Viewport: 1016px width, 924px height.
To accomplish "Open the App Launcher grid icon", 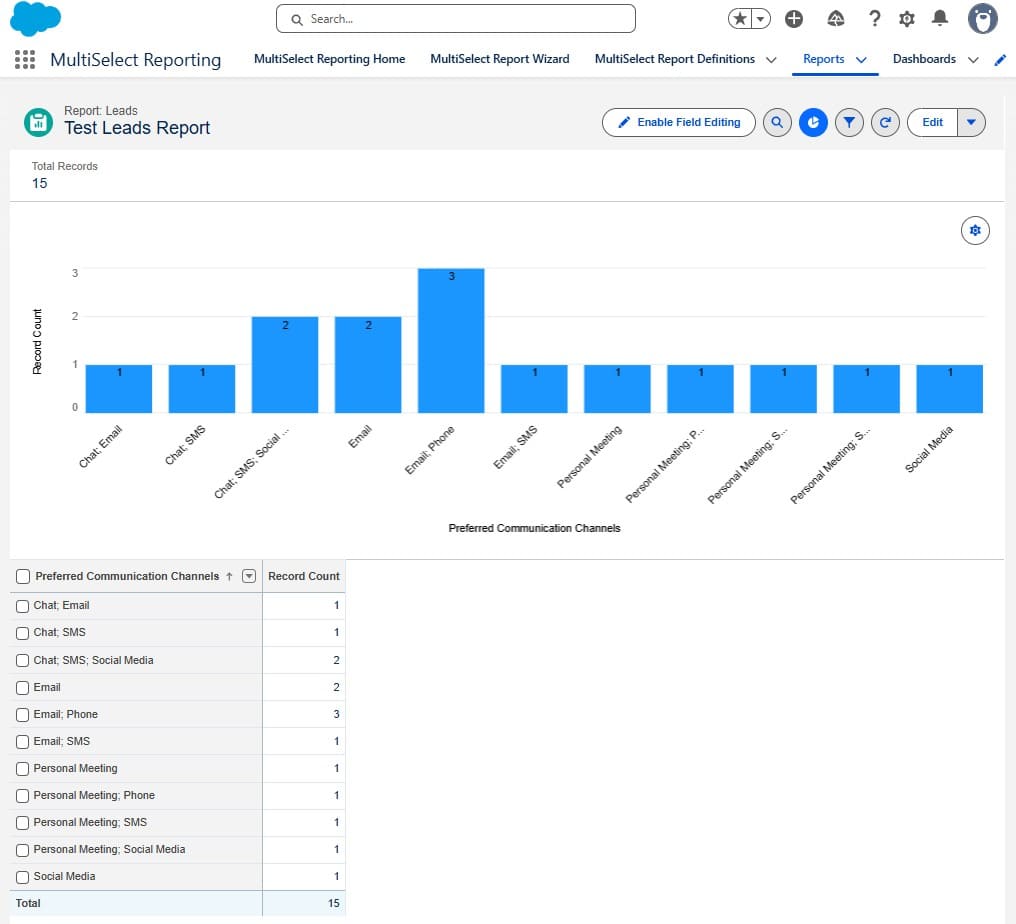I will 25,60.
